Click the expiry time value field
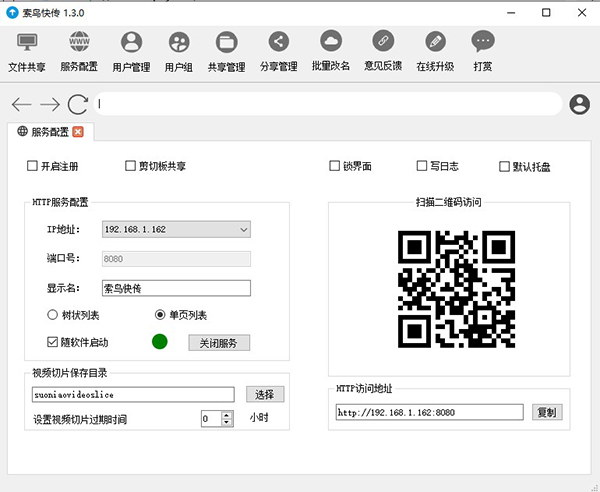The height and width of the screenshot is (492, 600). (212, 419)
